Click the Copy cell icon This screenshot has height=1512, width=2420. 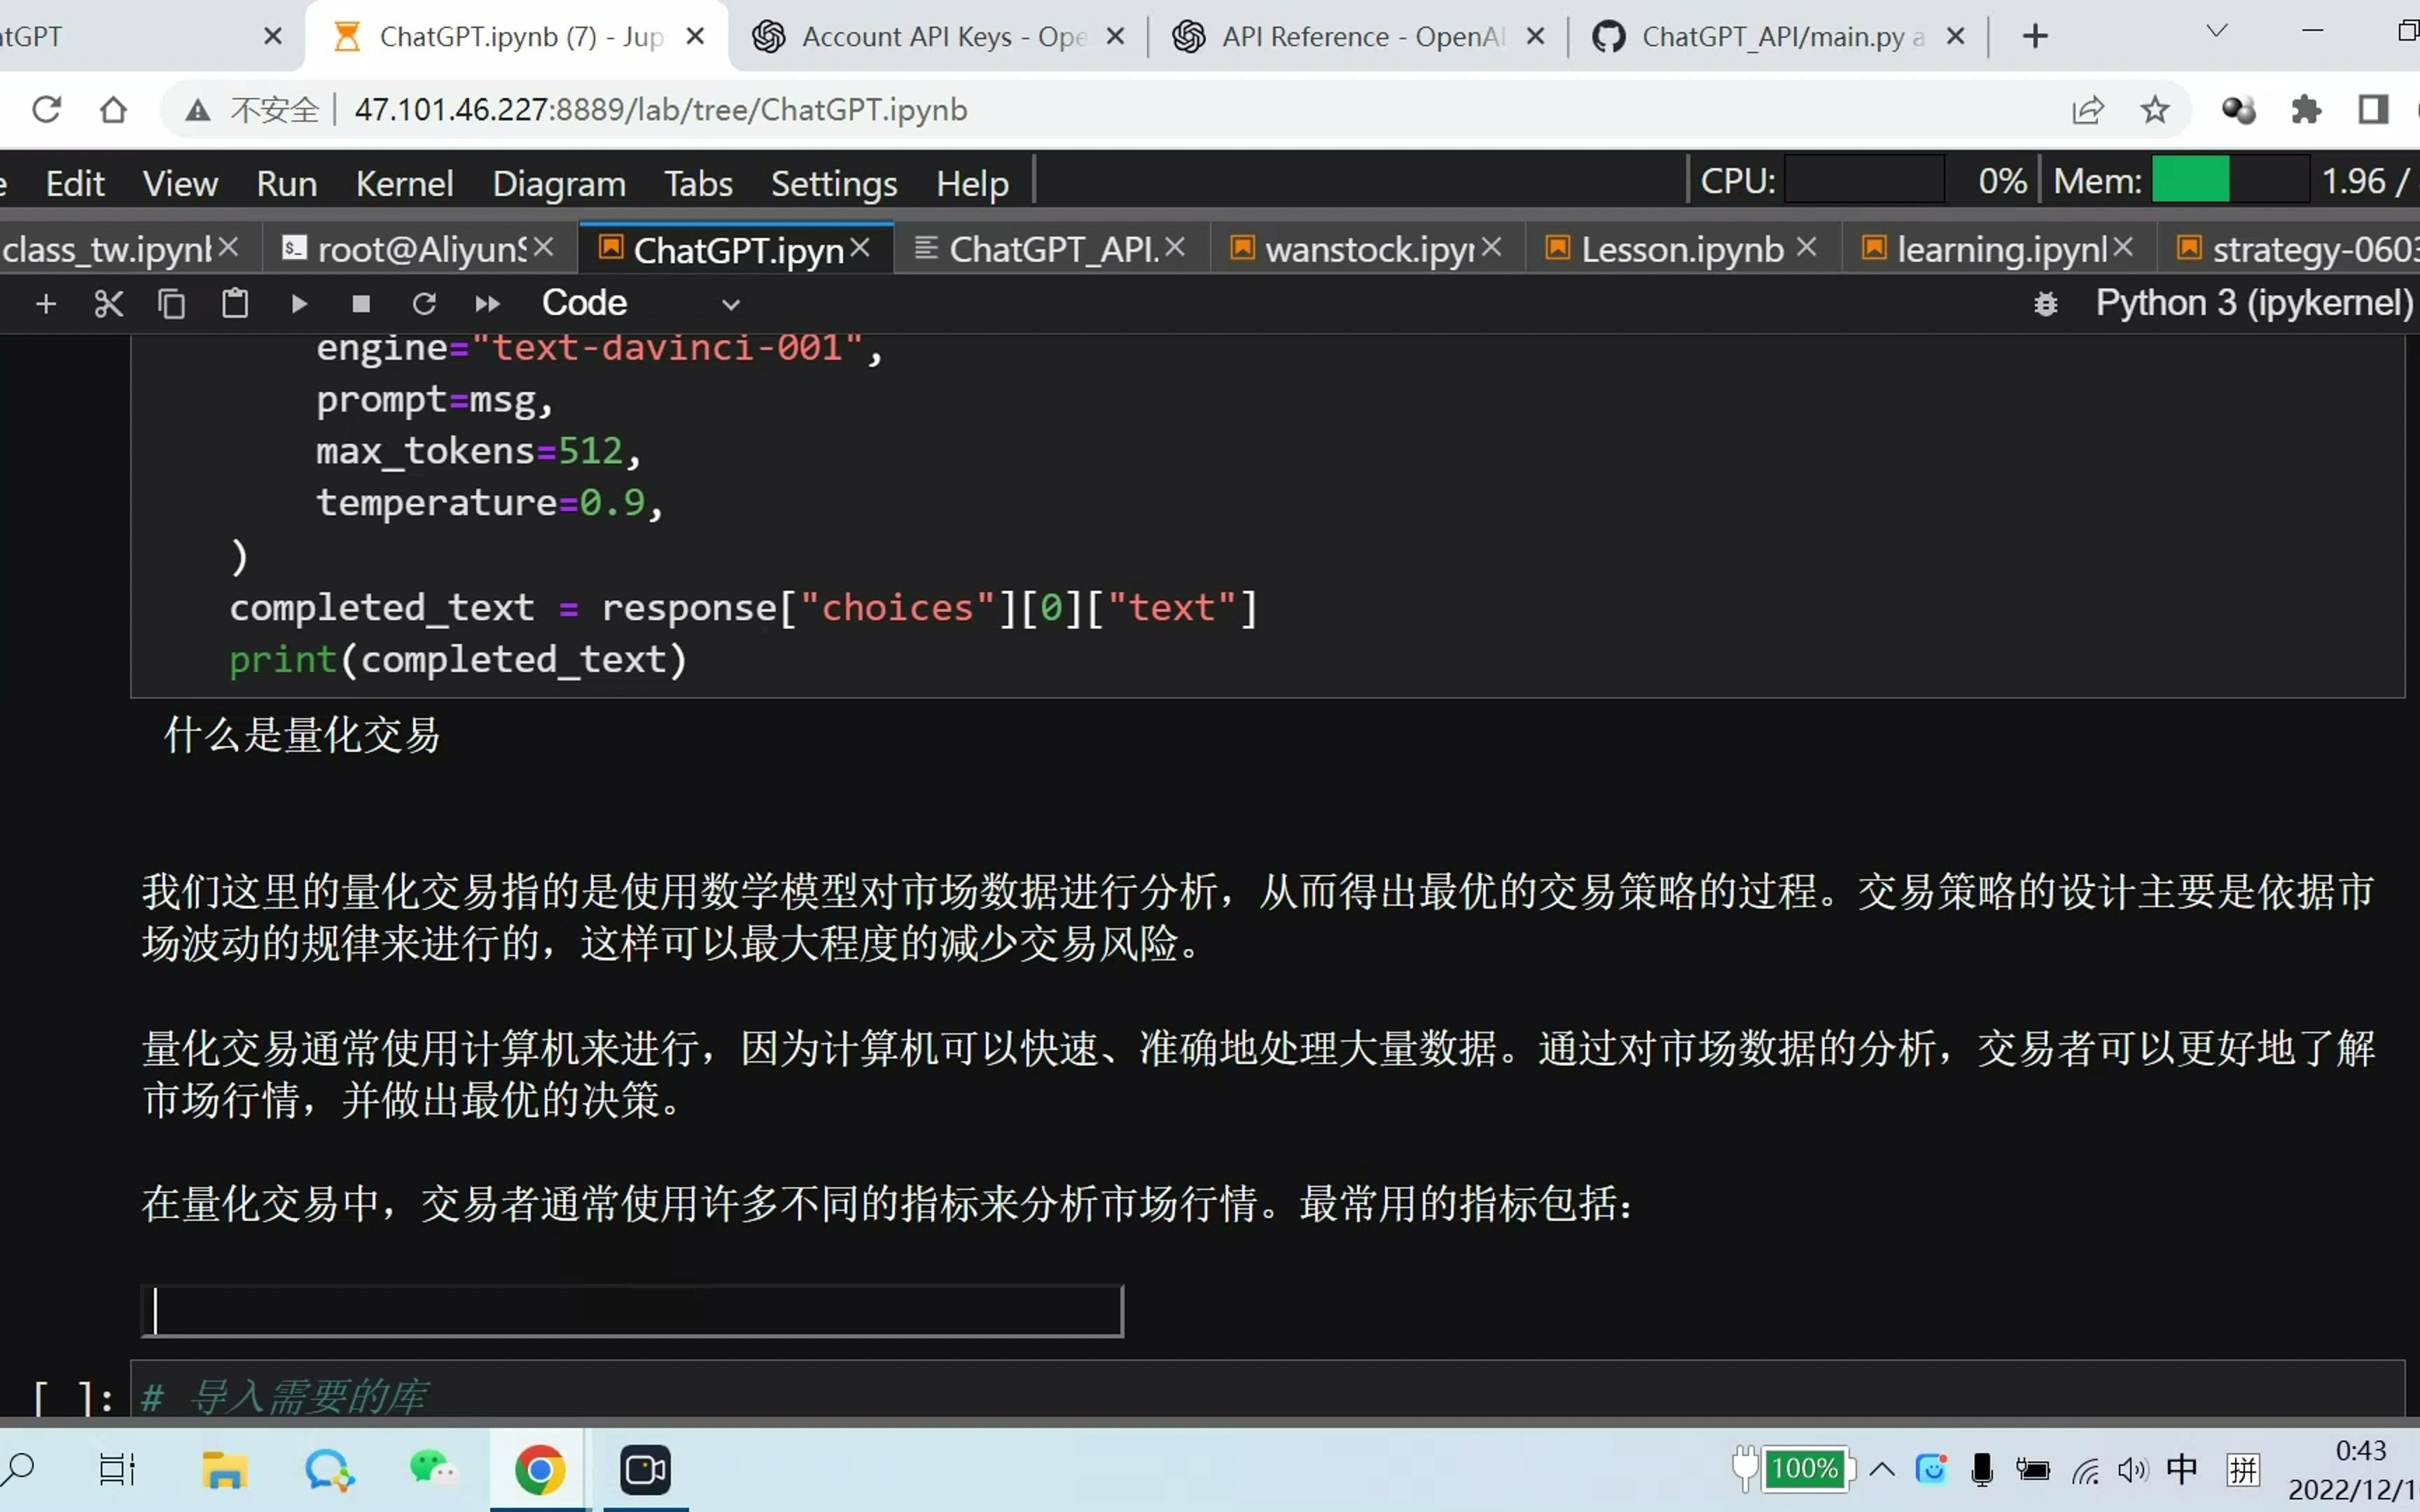tap(171, 303)
